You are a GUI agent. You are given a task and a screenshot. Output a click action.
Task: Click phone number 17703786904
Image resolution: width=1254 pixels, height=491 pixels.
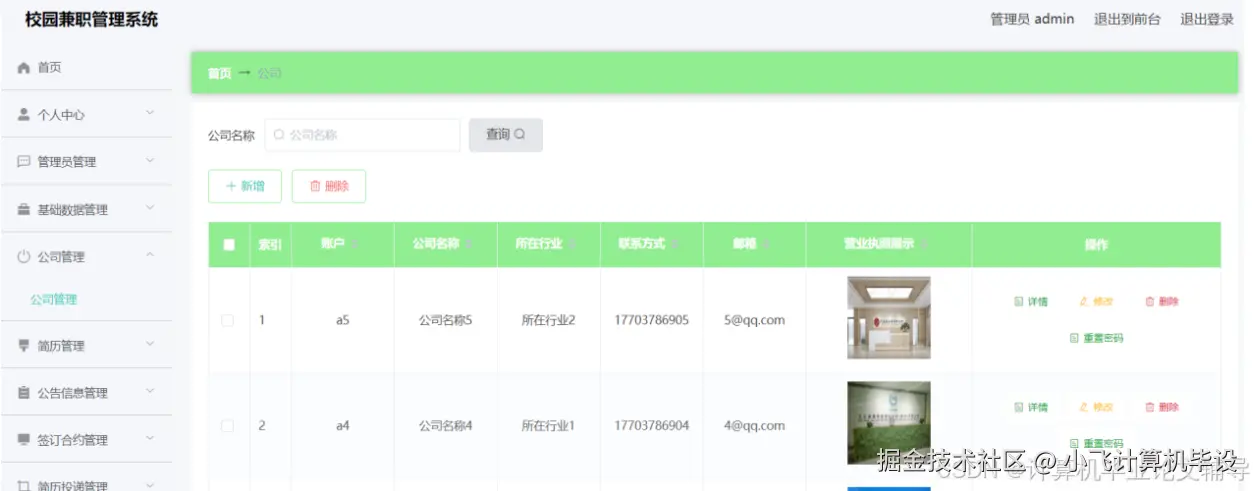click(651, 425)
